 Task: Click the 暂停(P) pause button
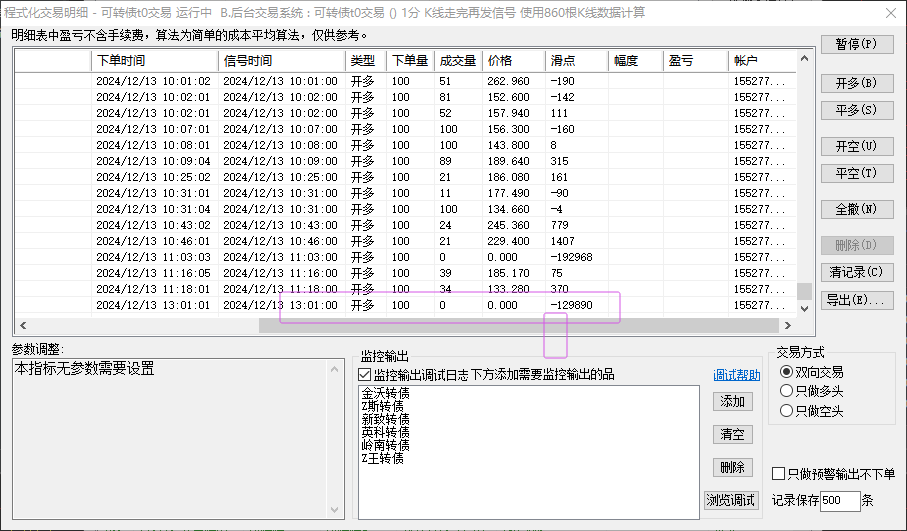[857, 45]
